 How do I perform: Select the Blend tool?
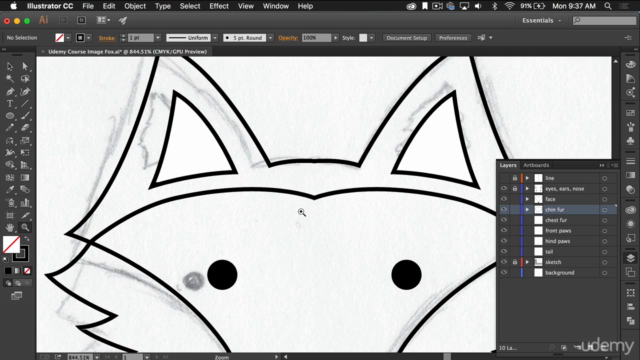[x=25, y=190]
